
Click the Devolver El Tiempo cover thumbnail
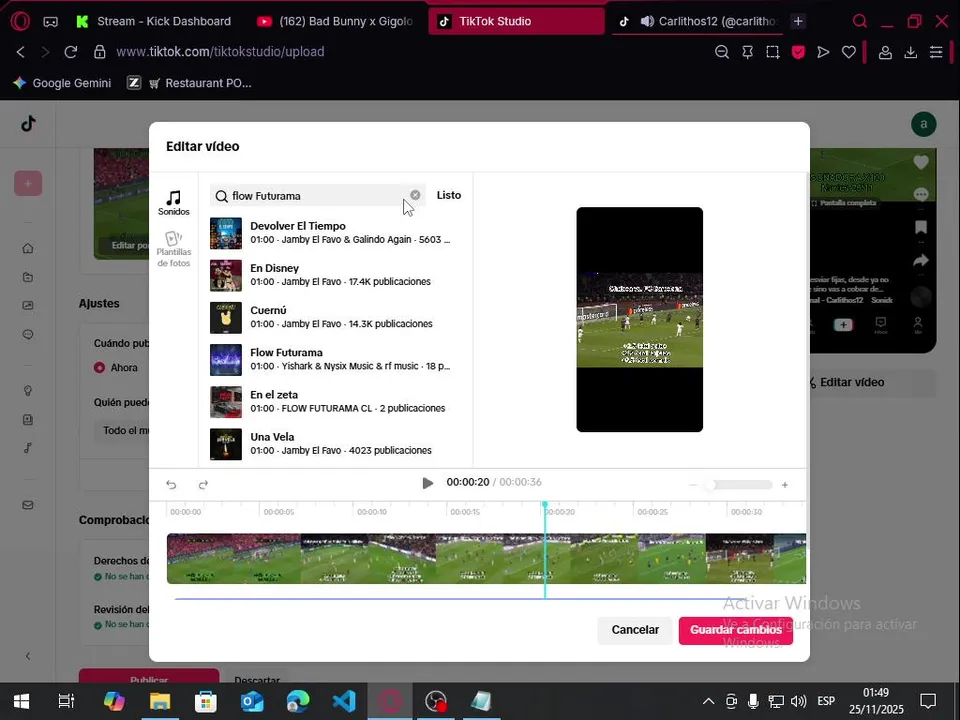coord(226,233)
